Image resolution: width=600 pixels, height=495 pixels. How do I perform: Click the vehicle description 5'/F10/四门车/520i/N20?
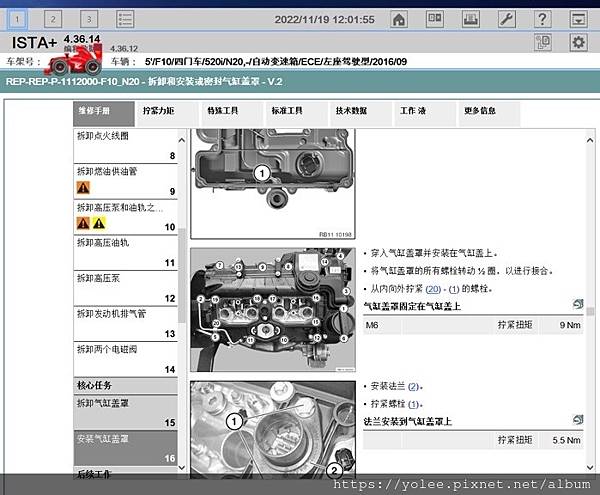coord(276,62)
